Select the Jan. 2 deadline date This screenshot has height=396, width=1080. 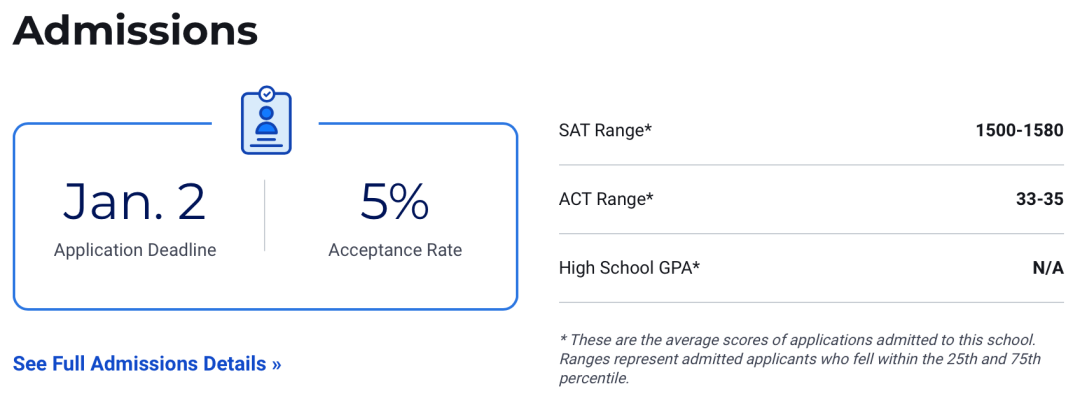[134, 202]
